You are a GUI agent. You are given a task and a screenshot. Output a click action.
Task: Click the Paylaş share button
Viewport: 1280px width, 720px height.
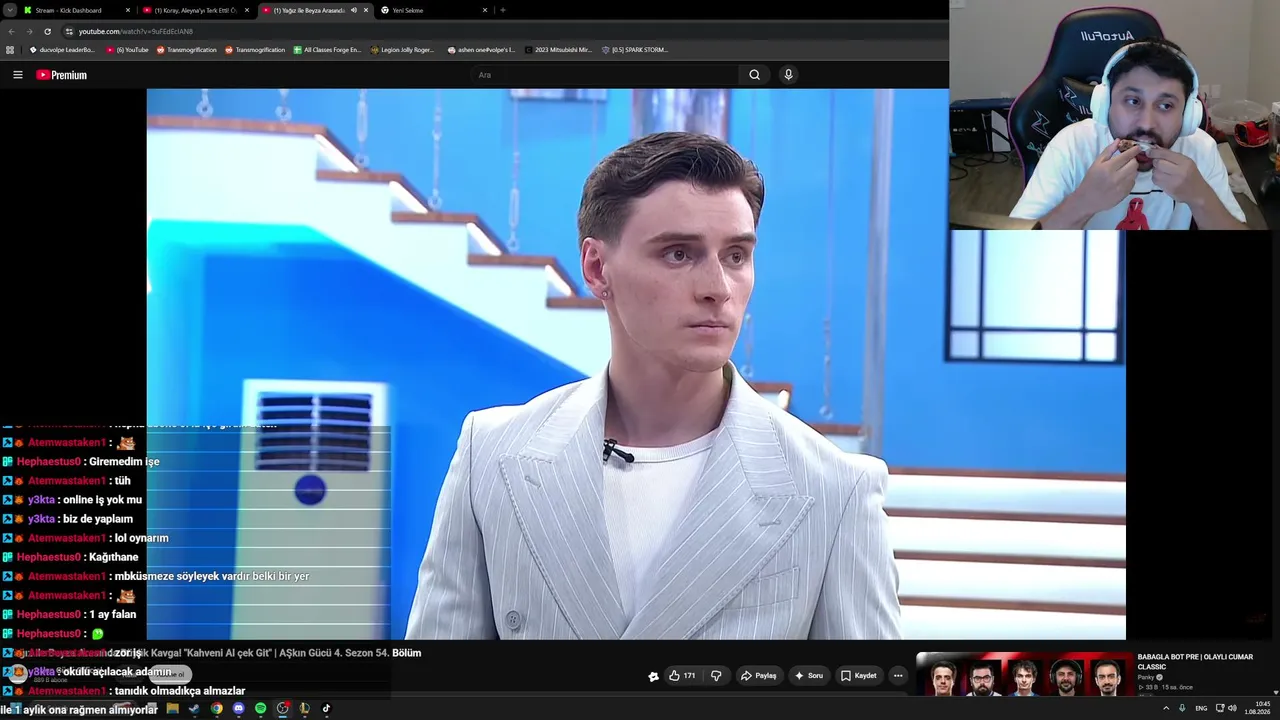(x=759, y=676)
